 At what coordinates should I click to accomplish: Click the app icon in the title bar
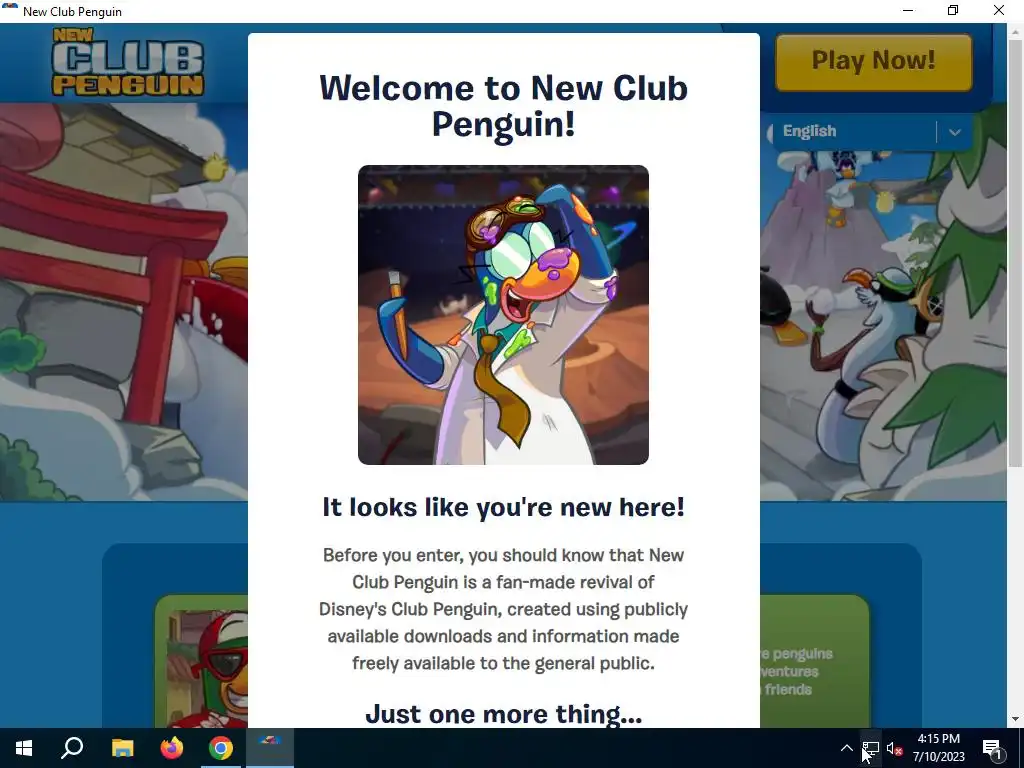point(10,9)
